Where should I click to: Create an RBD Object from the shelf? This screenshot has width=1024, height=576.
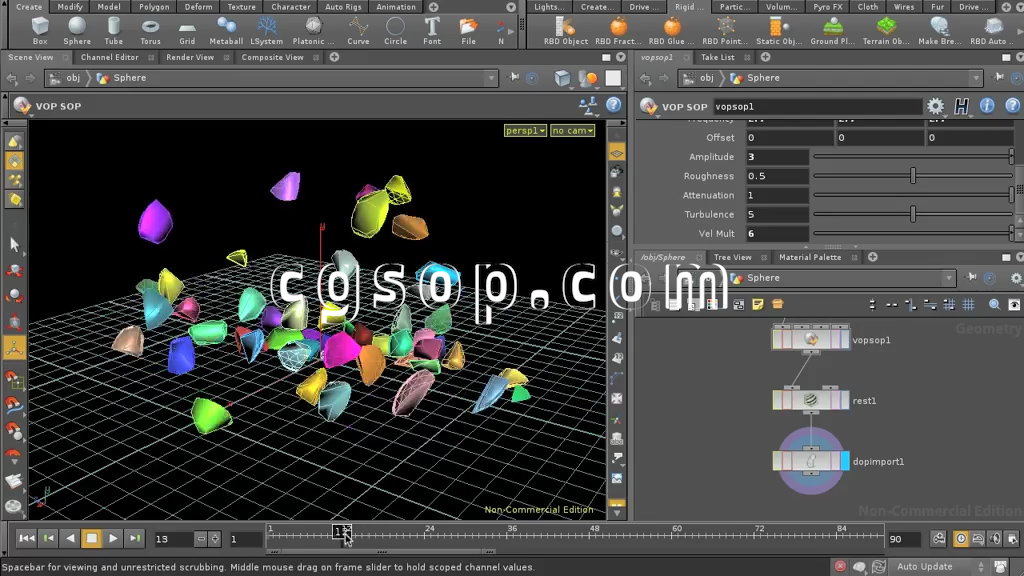point(566,29)
